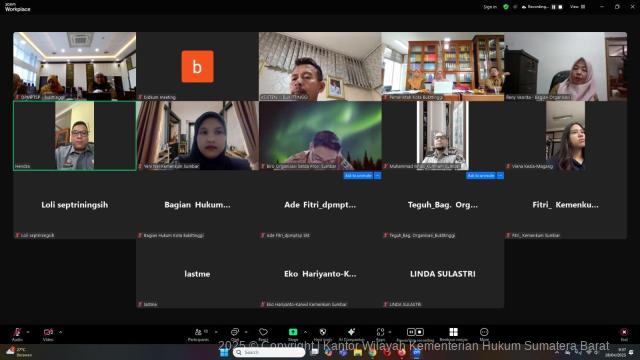Image resolution: width=640 pixels, height=360 pixels.
Task: Open the View layout menu
Action: [x=578, y=7]
